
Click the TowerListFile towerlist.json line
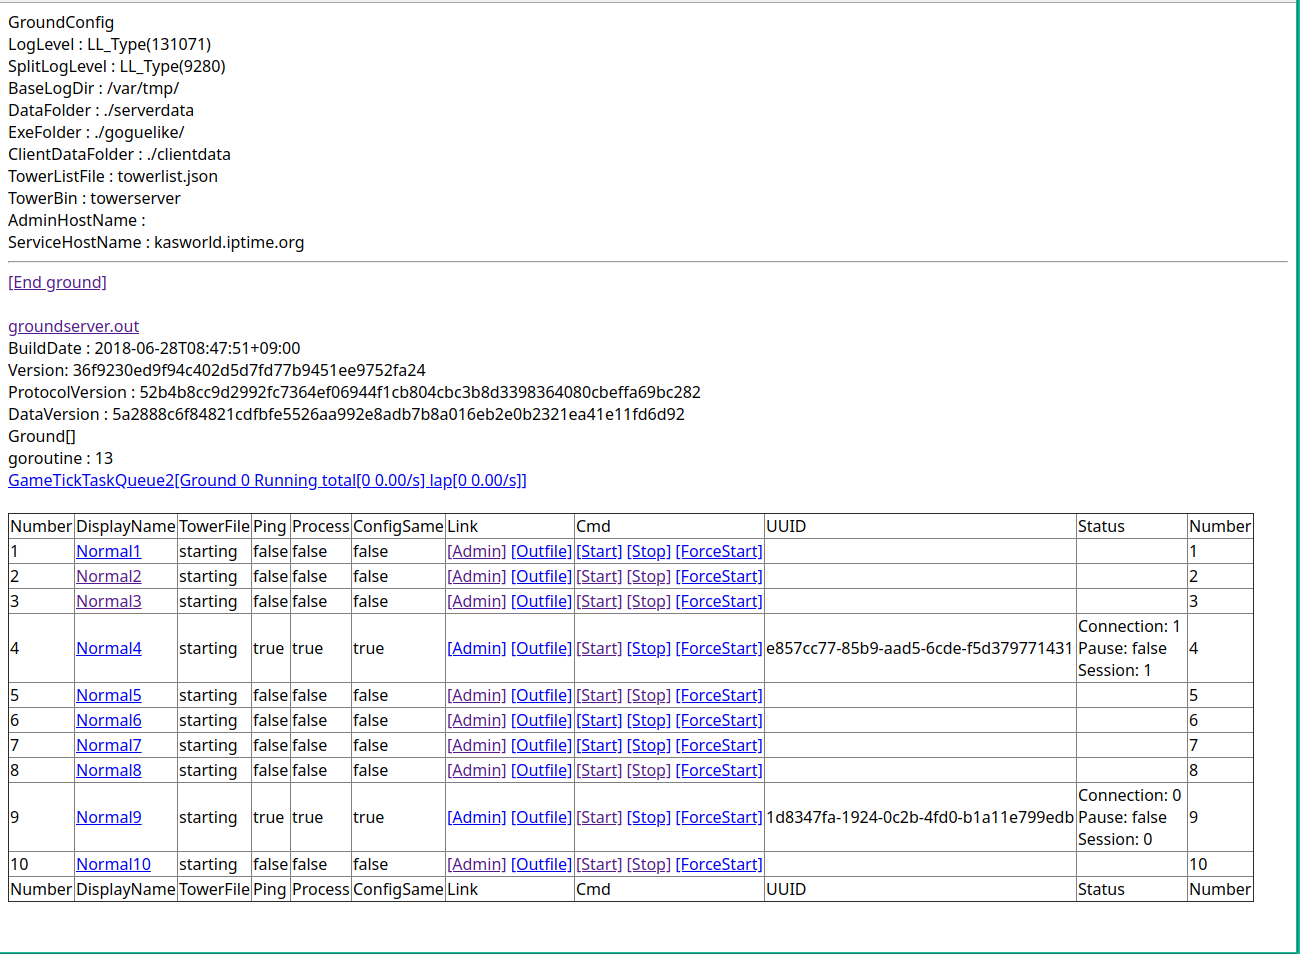[x=113, y=176]
